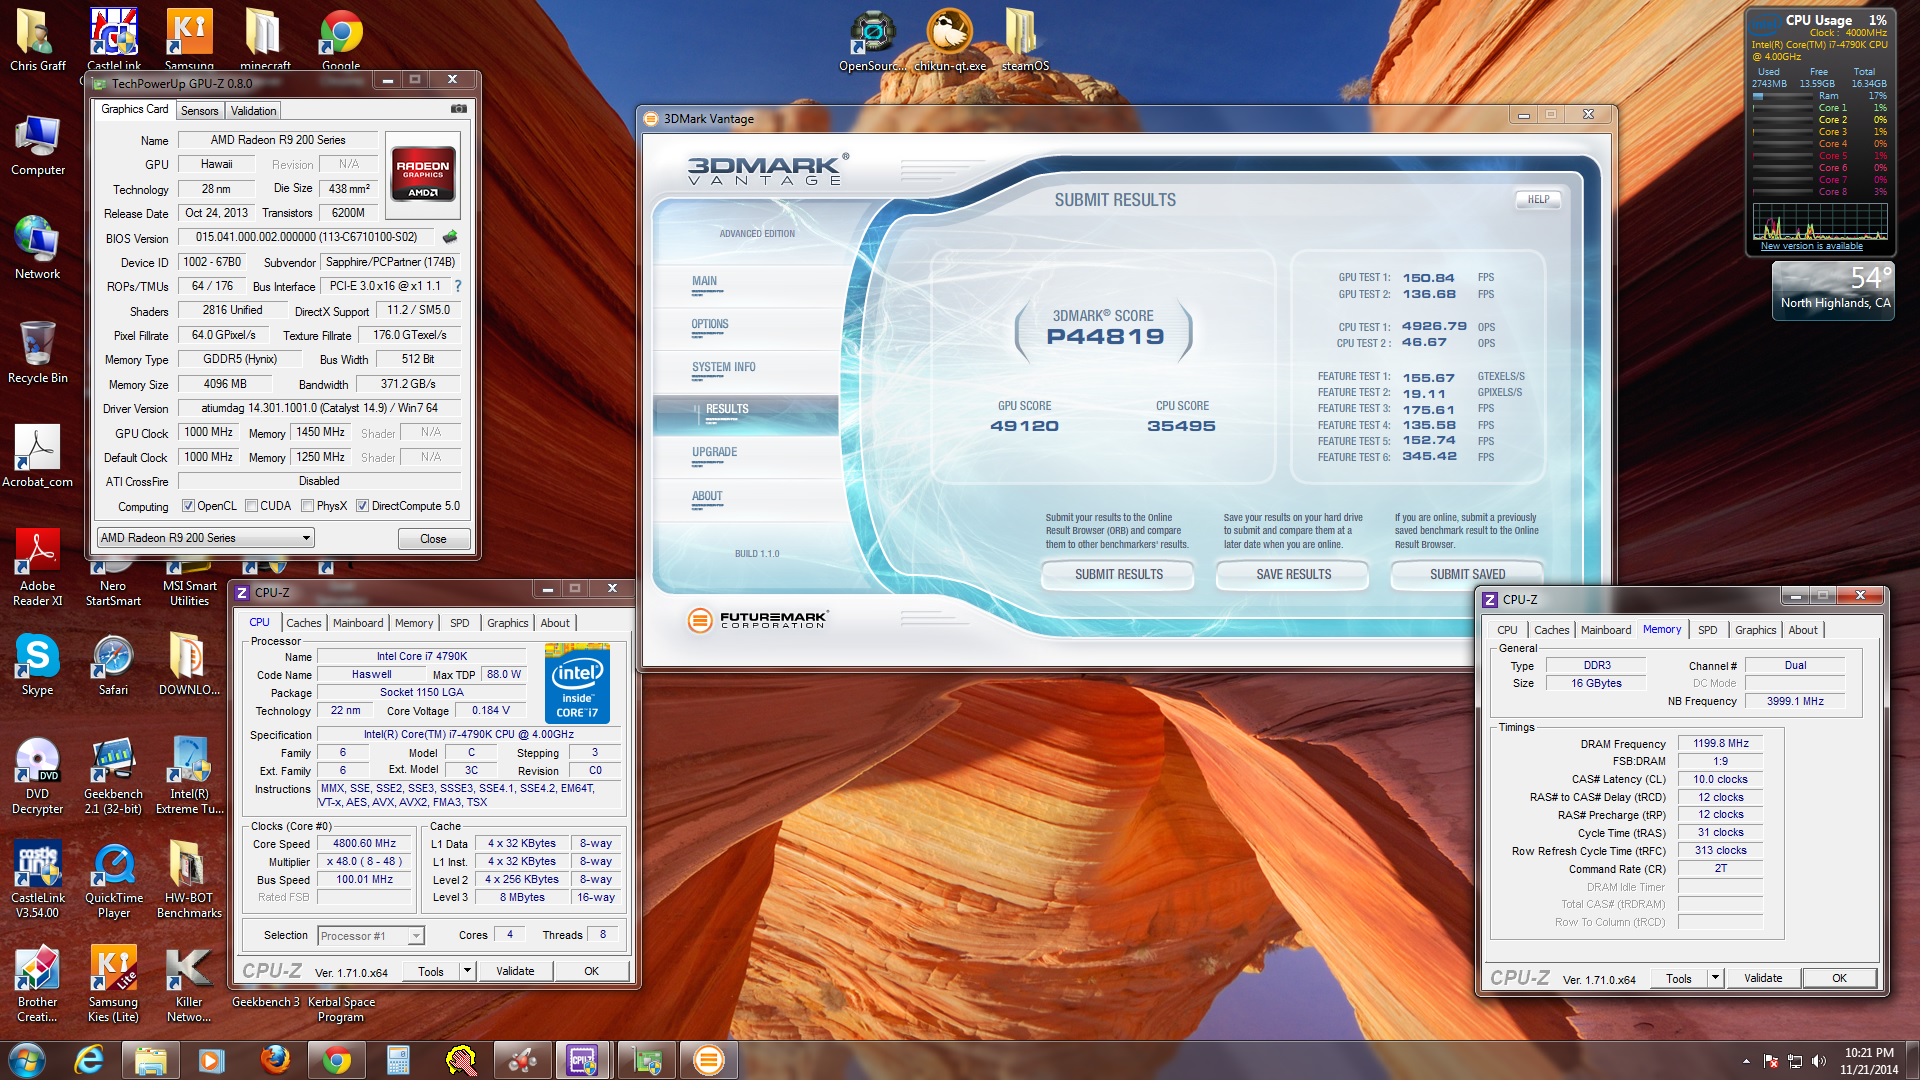Open chikun-qt.exe on the desktop
1922x1088 pixels.
tap(950, 40)
